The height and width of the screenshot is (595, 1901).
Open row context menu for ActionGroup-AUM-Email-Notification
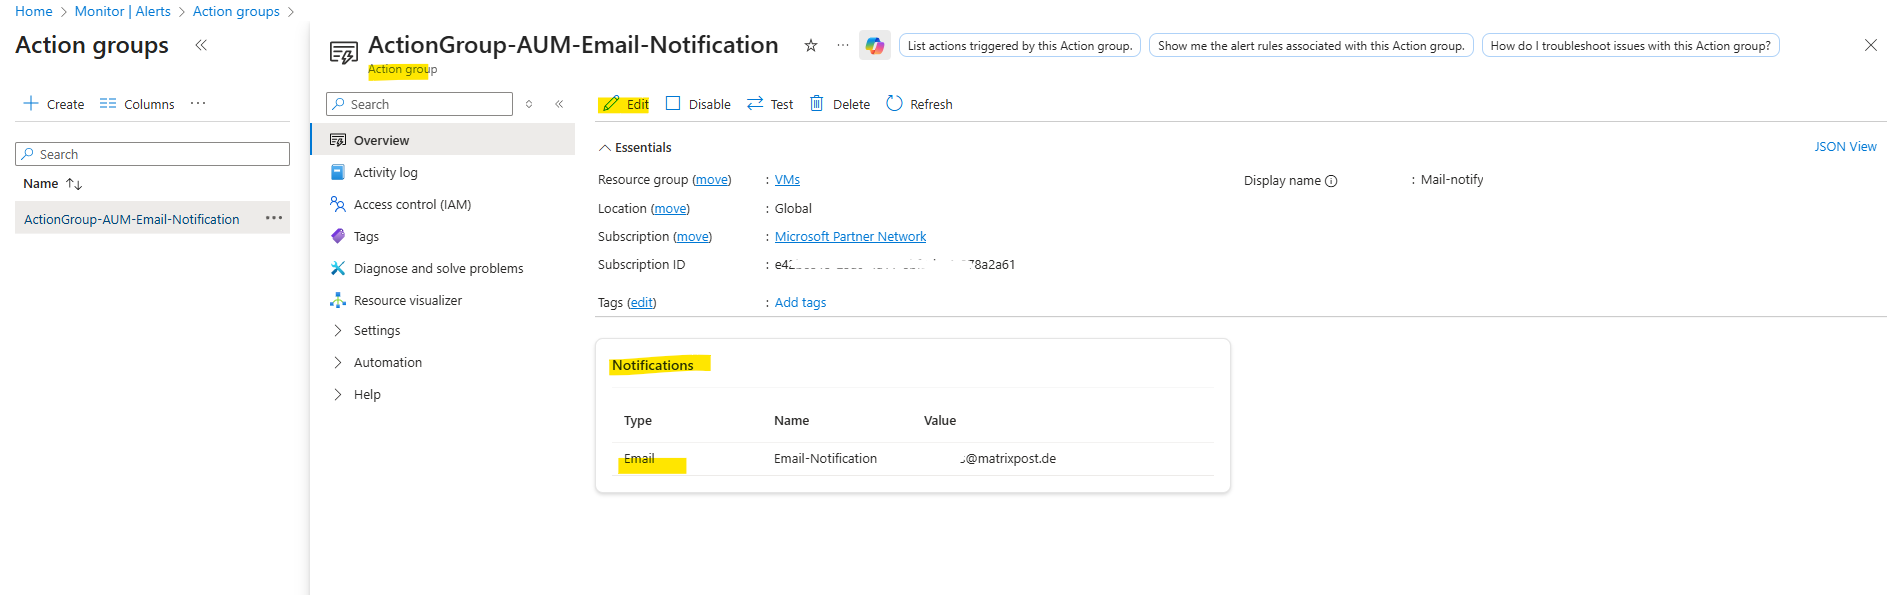[274, 218]
